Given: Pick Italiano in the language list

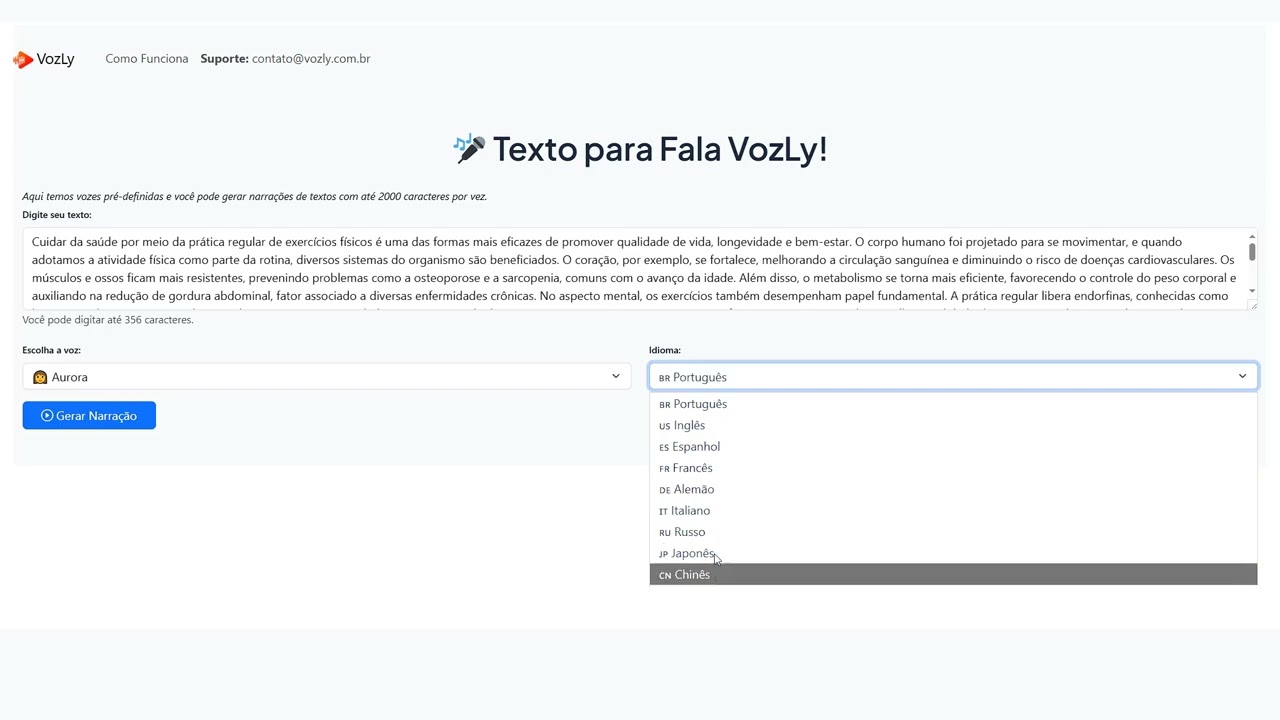Looking at the screenshot, I should coord(953,511).
